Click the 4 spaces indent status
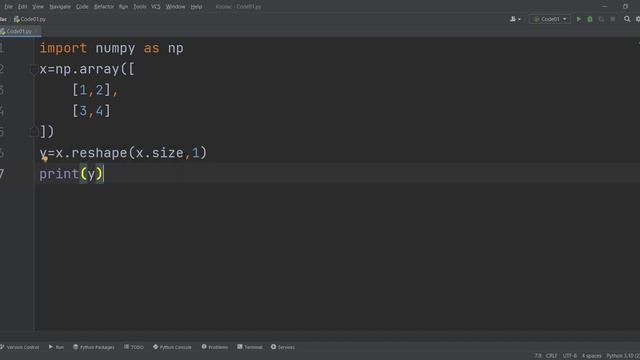Viewport: 640px width, 360px height. pos(591,356)
